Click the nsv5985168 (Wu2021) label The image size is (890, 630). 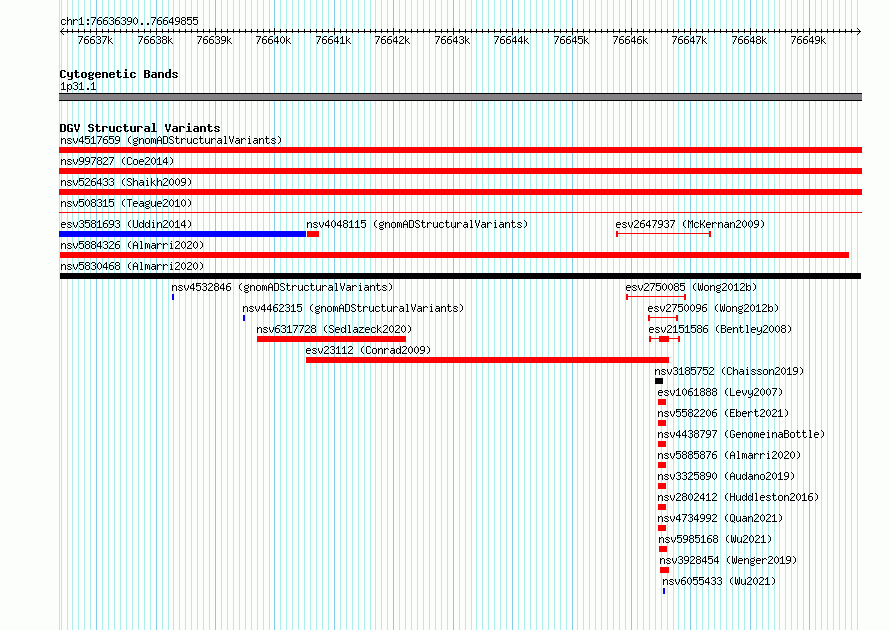tap(716, 539)
